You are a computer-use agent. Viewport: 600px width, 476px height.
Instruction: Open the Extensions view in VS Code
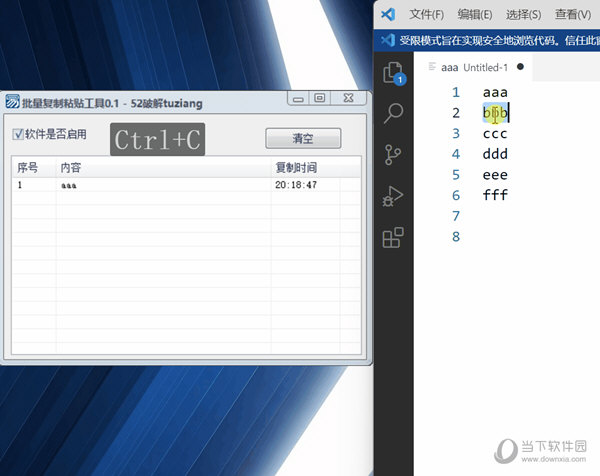[x=393, y=238]
